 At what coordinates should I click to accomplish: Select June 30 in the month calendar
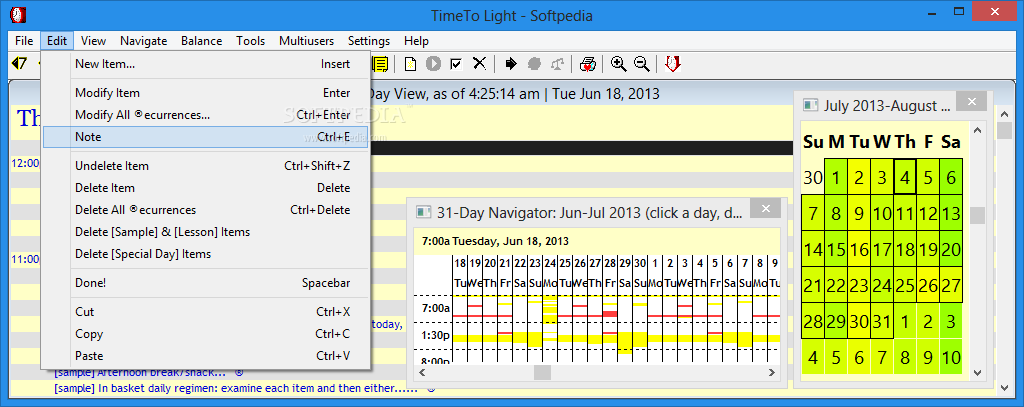tap(813, 176)
